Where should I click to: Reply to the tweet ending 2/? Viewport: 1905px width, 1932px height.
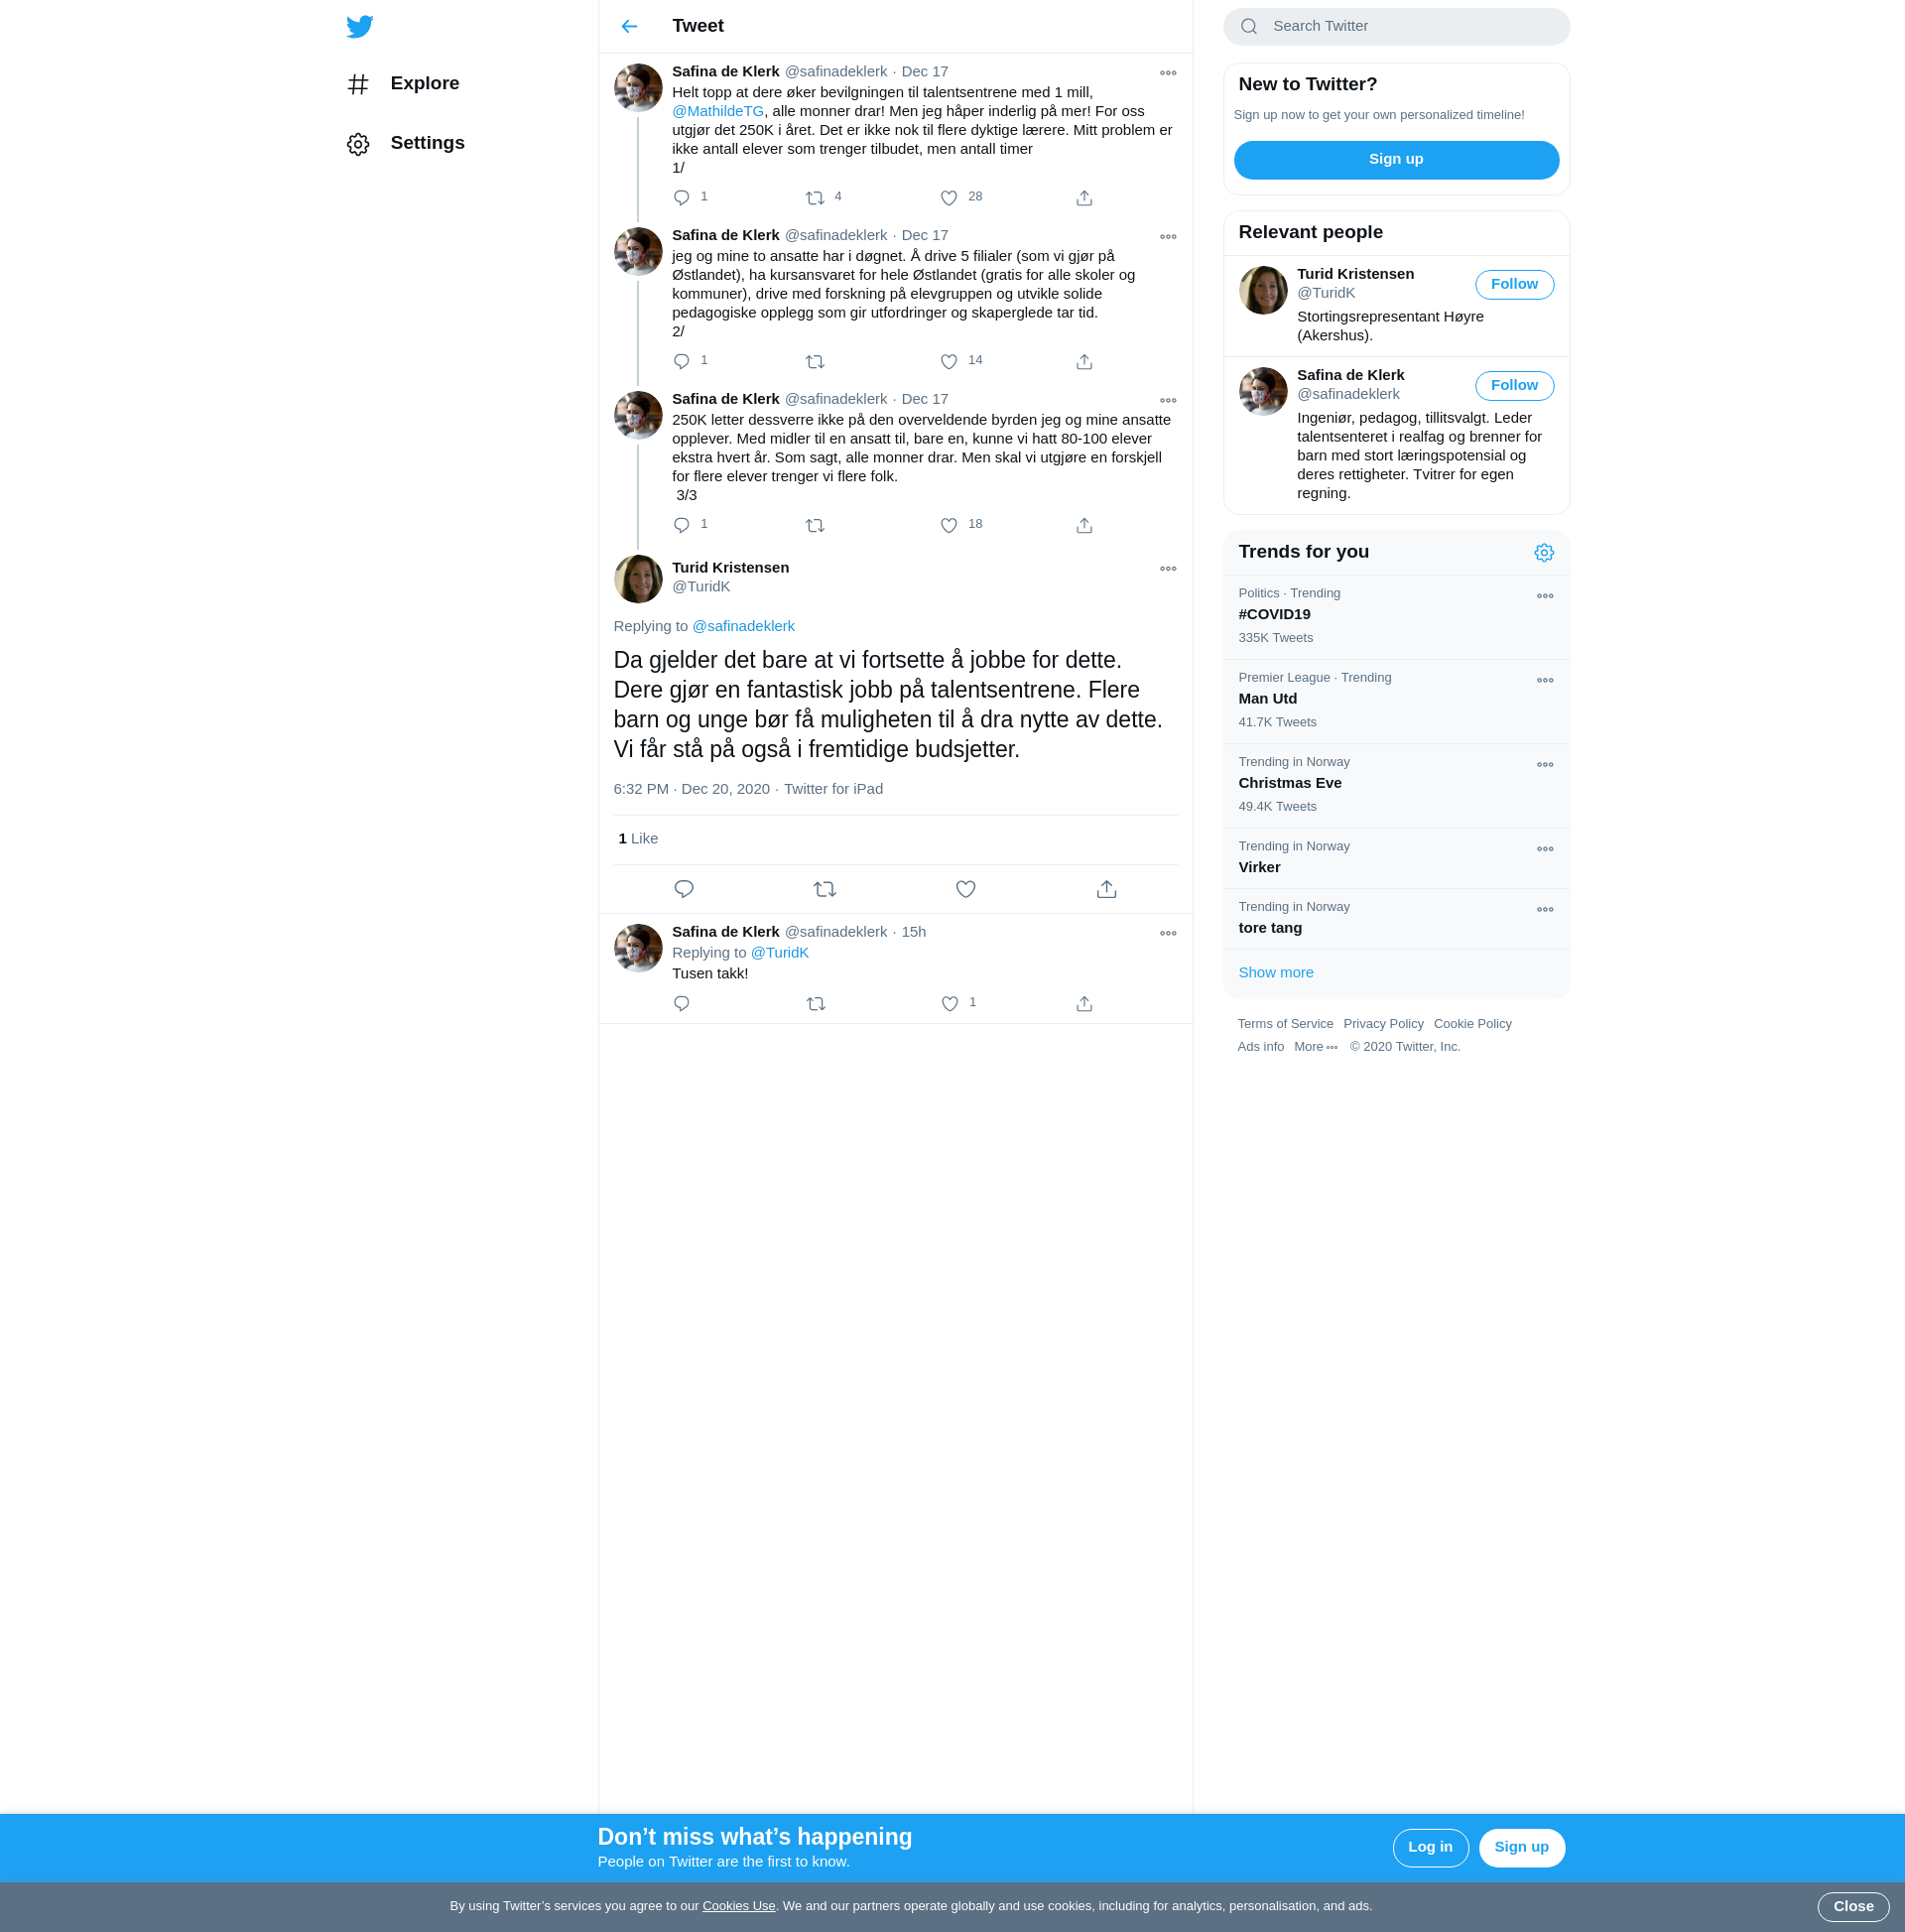click(x=682, y=362)
